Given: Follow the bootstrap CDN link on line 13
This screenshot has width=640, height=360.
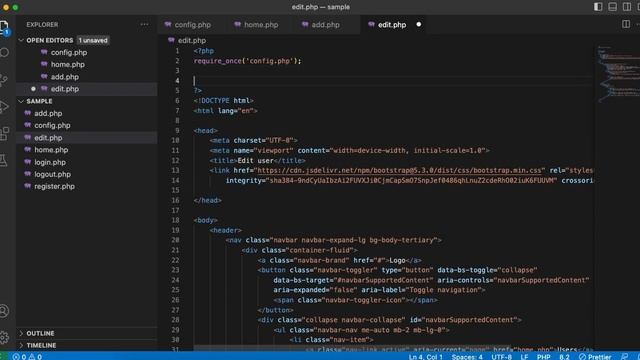Looking at the screenshot, I should tap(399, 170).
